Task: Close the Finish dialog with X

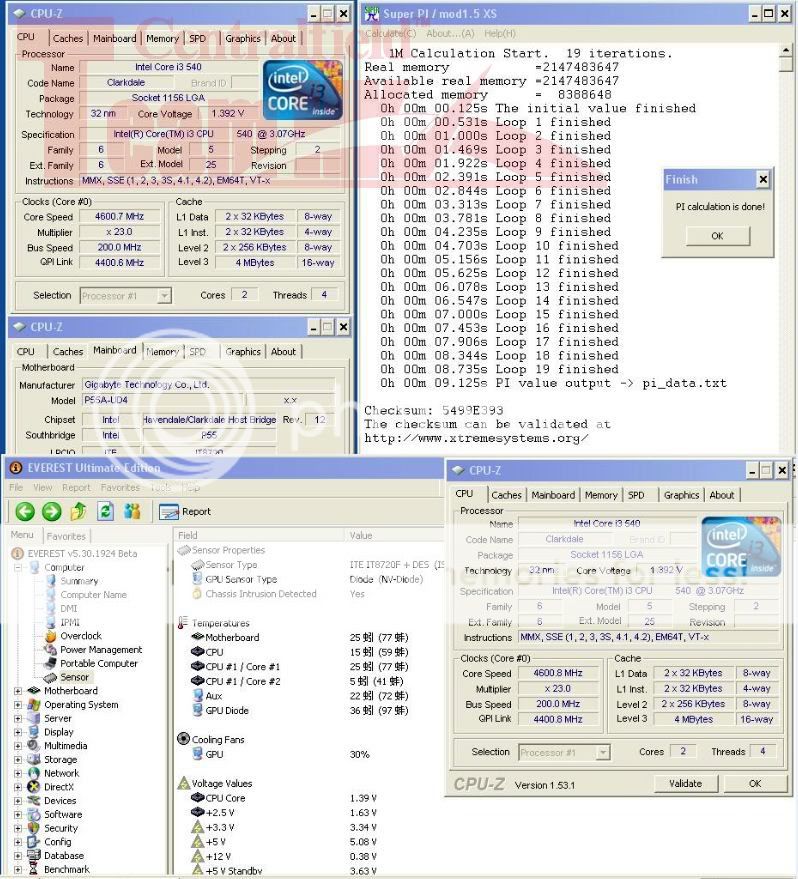Action: (763, 179)
